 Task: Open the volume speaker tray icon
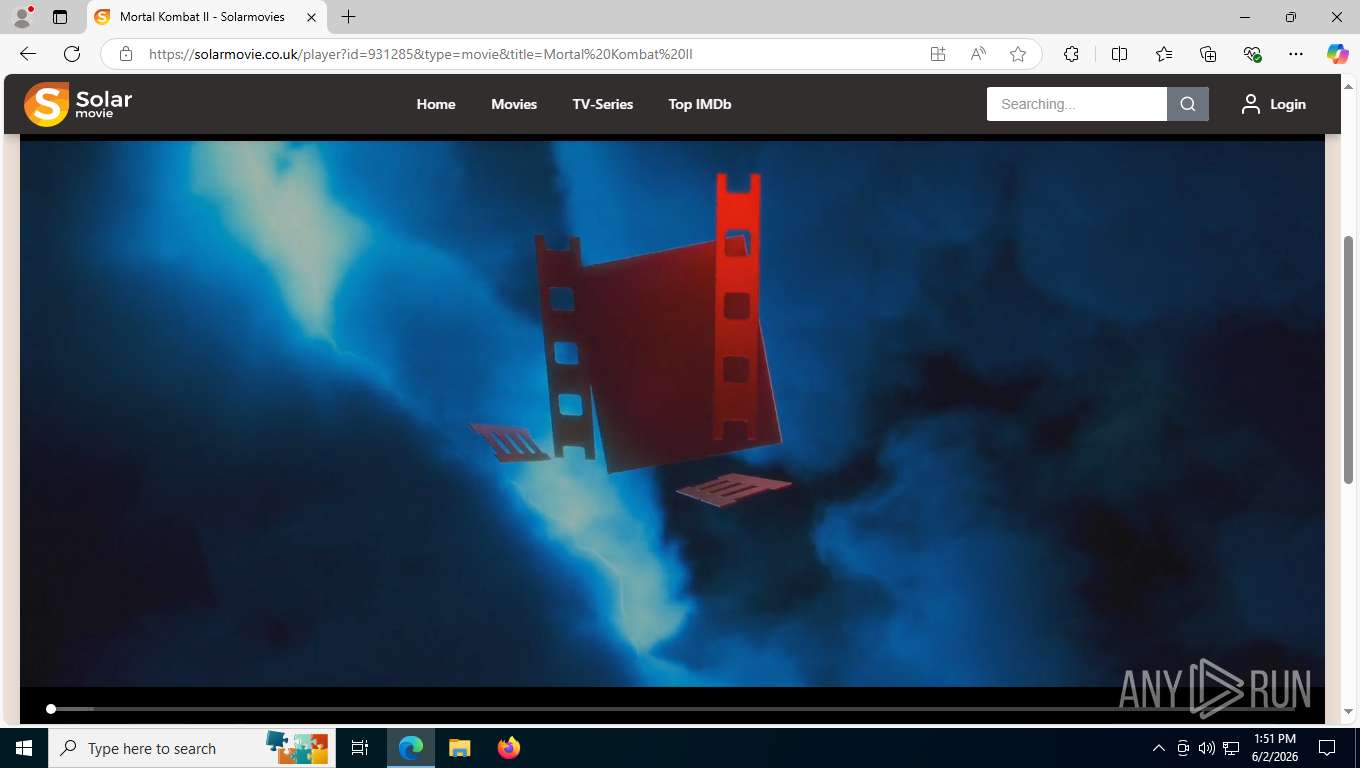[1206, 748]
